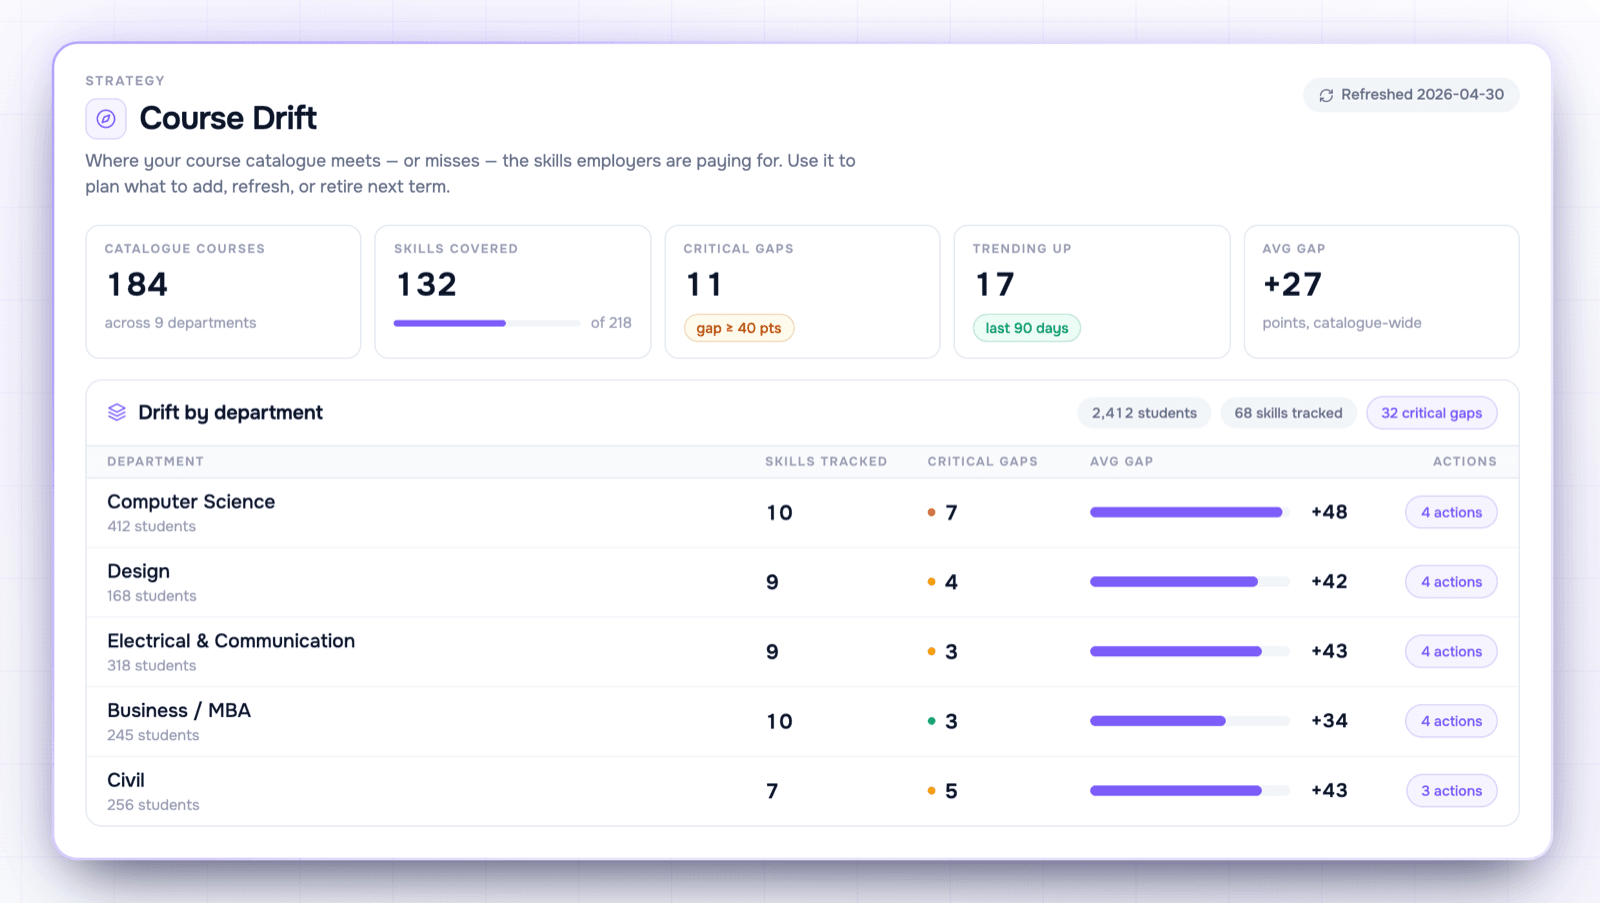Screen dimensions: 1600x903
Task: Open the Avg Gap card
Action: 1381,292
